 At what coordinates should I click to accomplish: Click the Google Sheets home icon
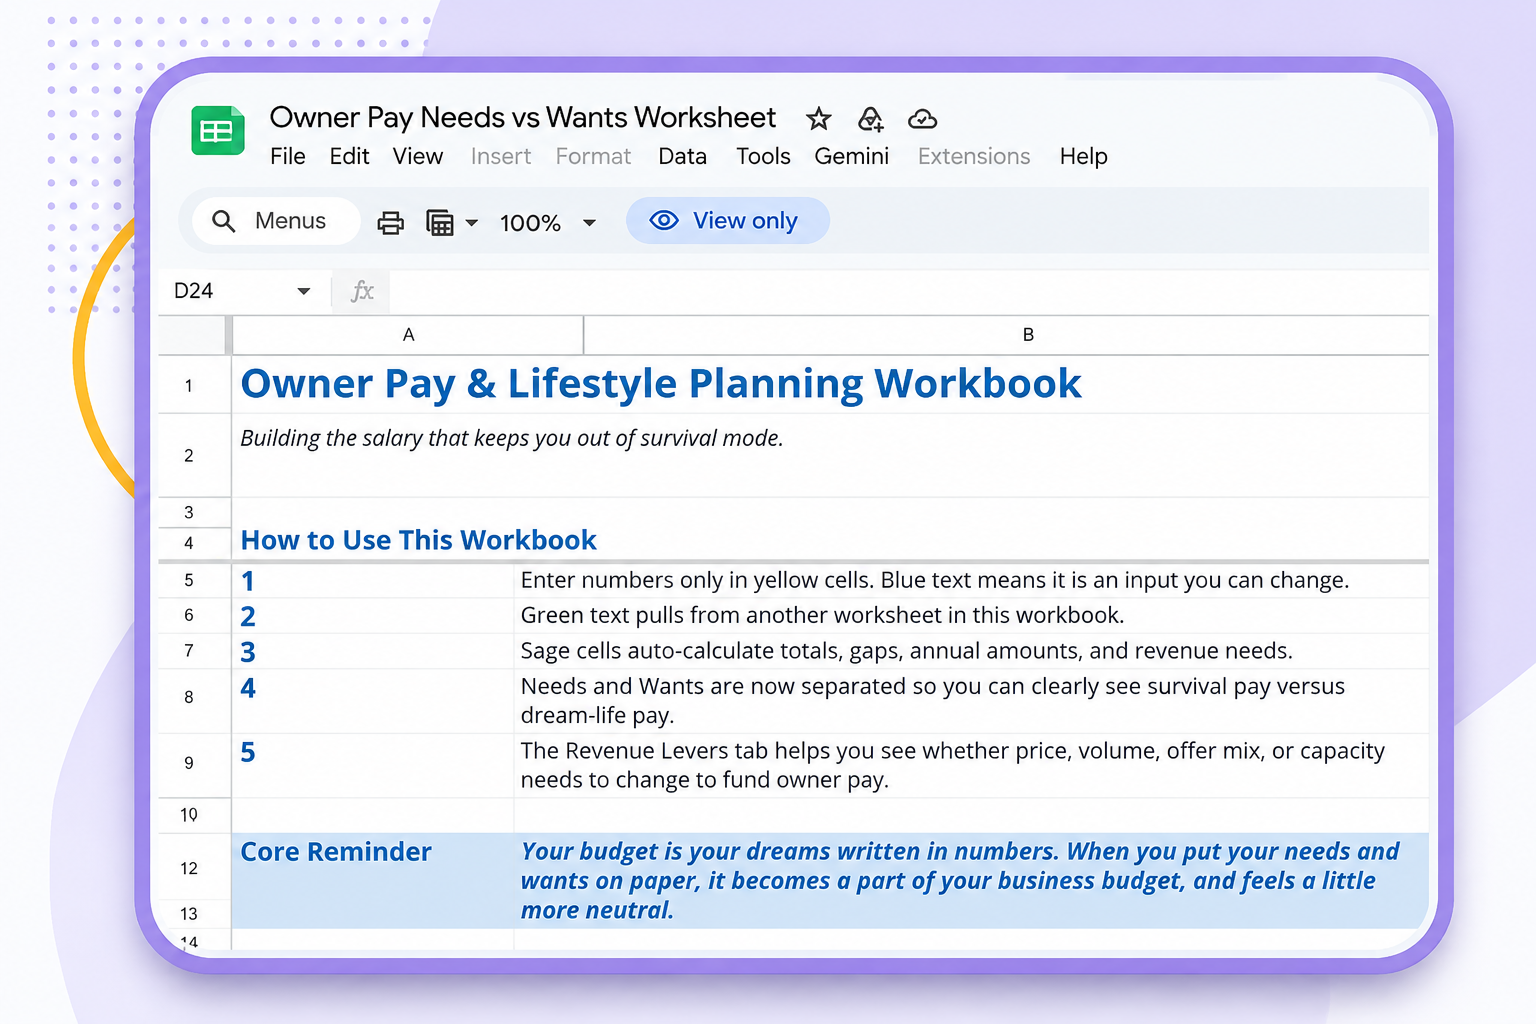[218, 130]
